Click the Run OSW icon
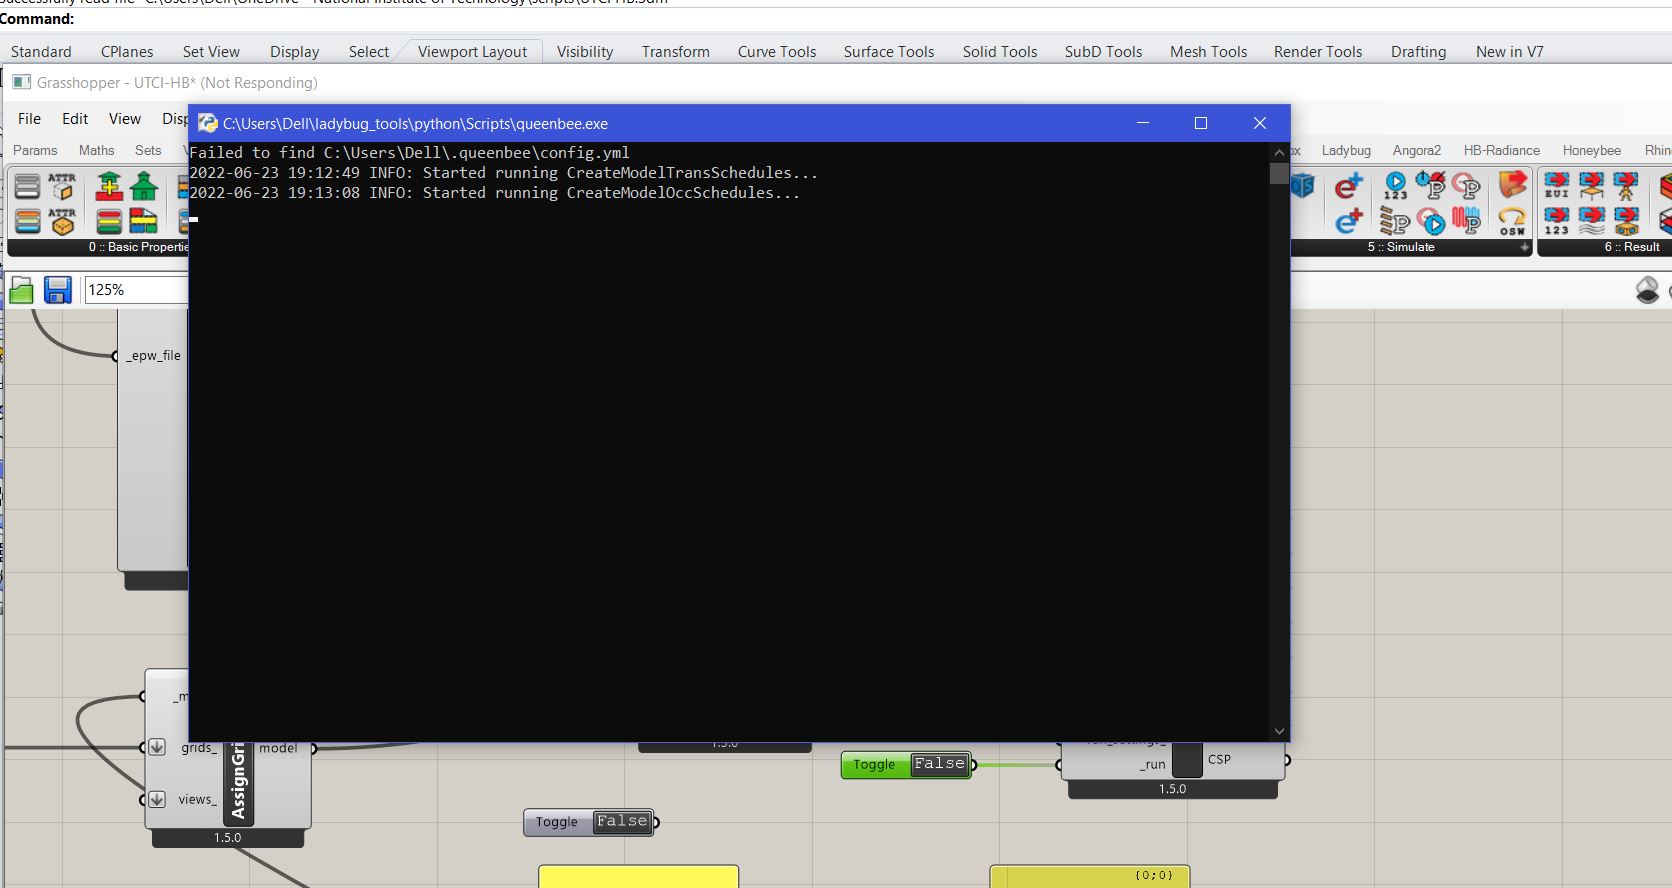The image size is (1672, 888). point(1512,221)
